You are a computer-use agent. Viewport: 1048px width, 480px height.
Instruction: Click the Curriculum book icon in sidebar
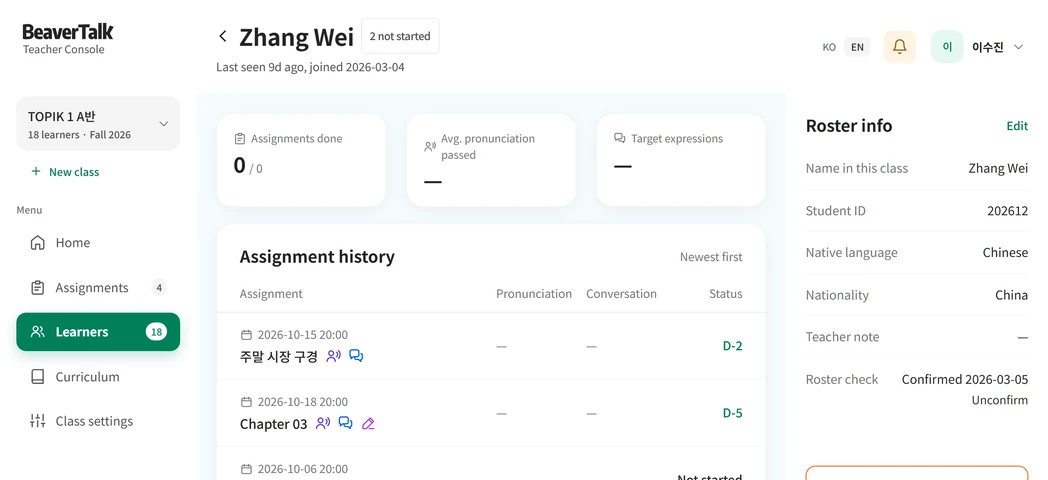(38, 376)
